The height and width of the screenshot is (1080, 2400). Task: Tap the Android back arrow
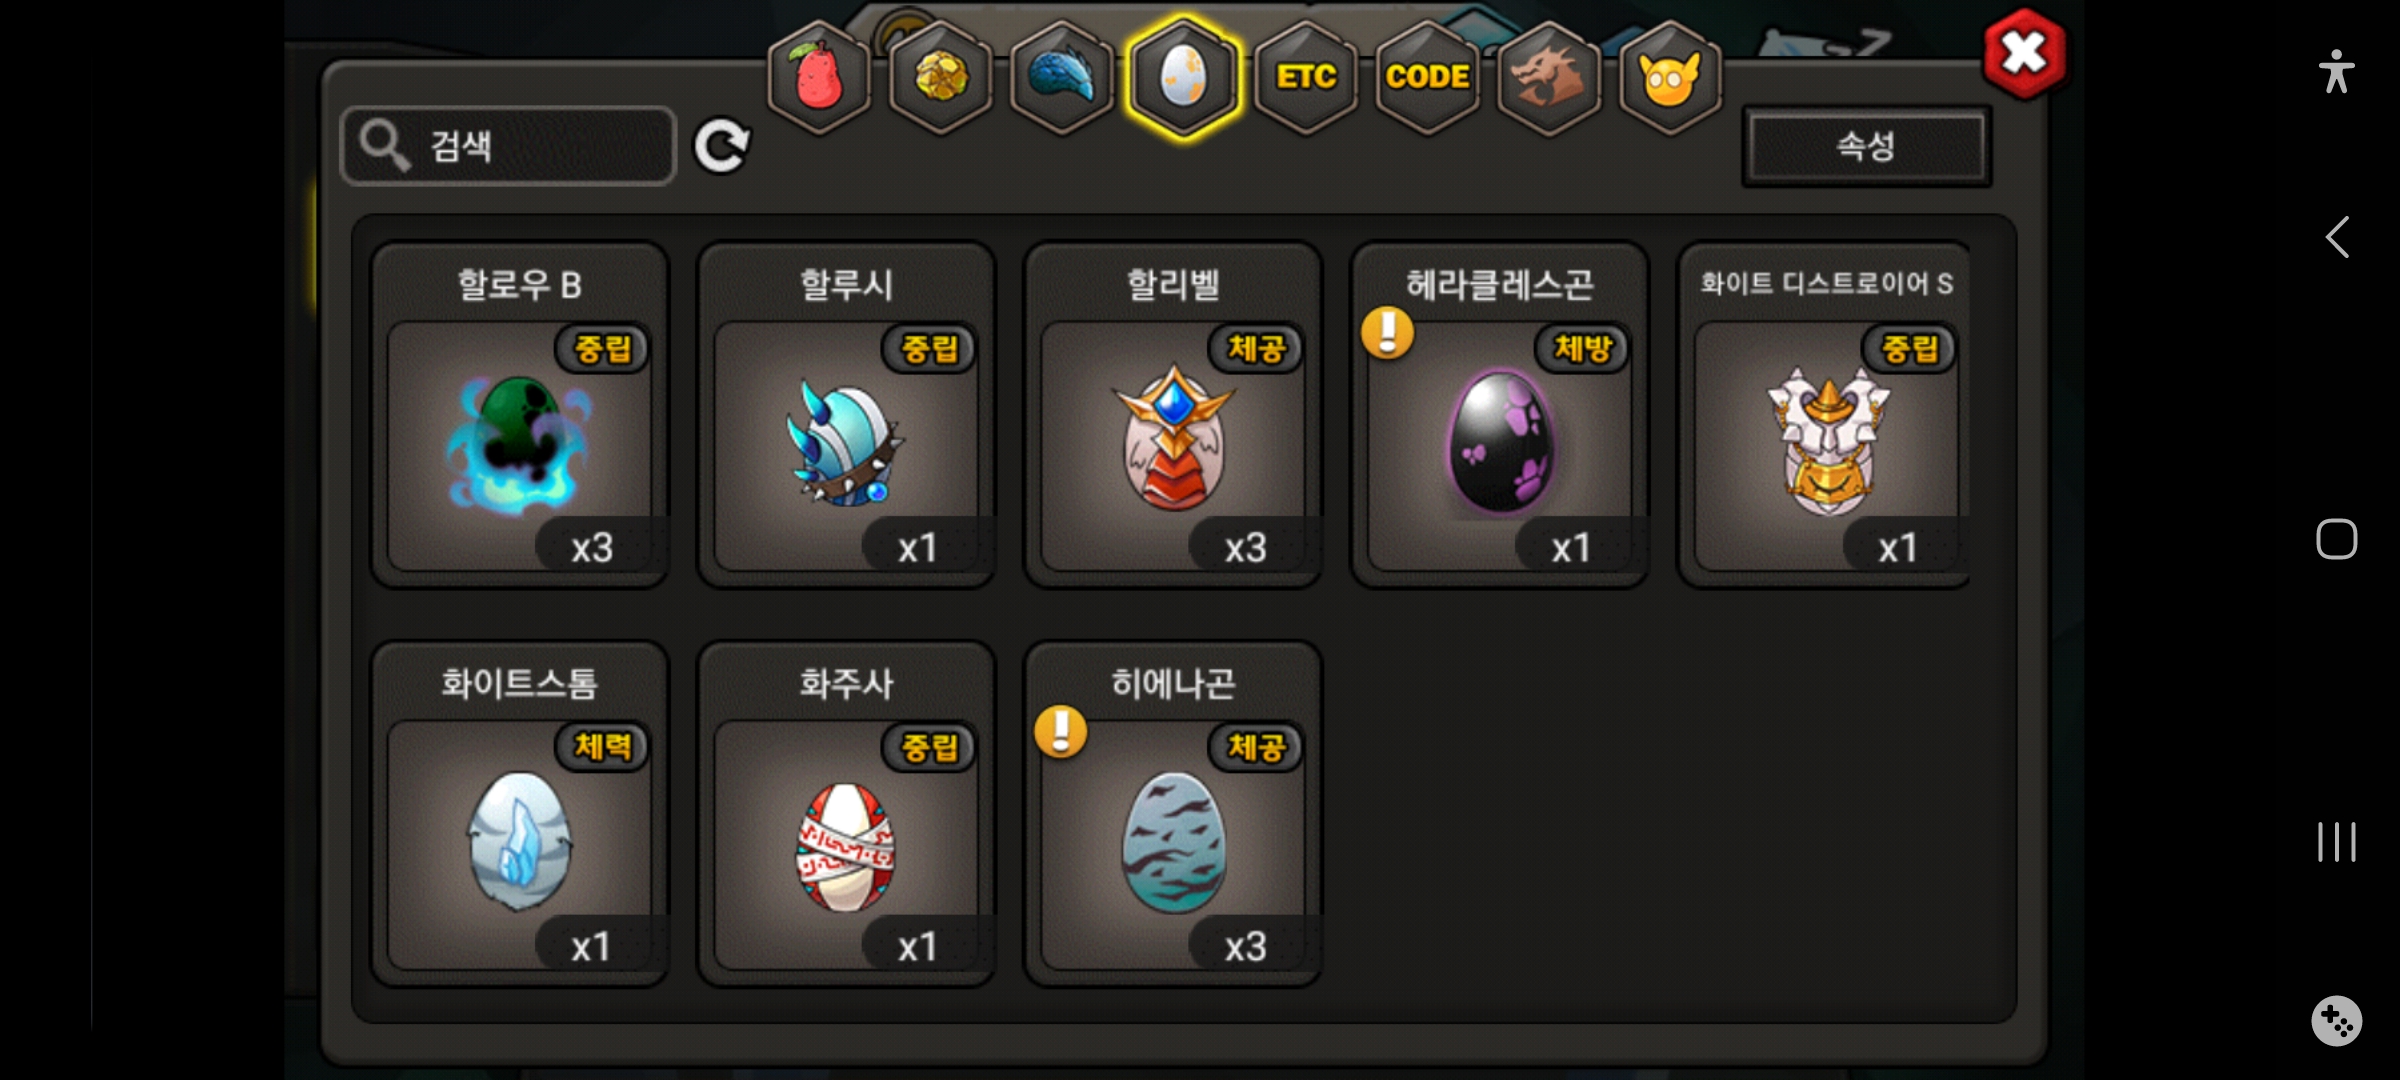click(x=2336, y=238)
